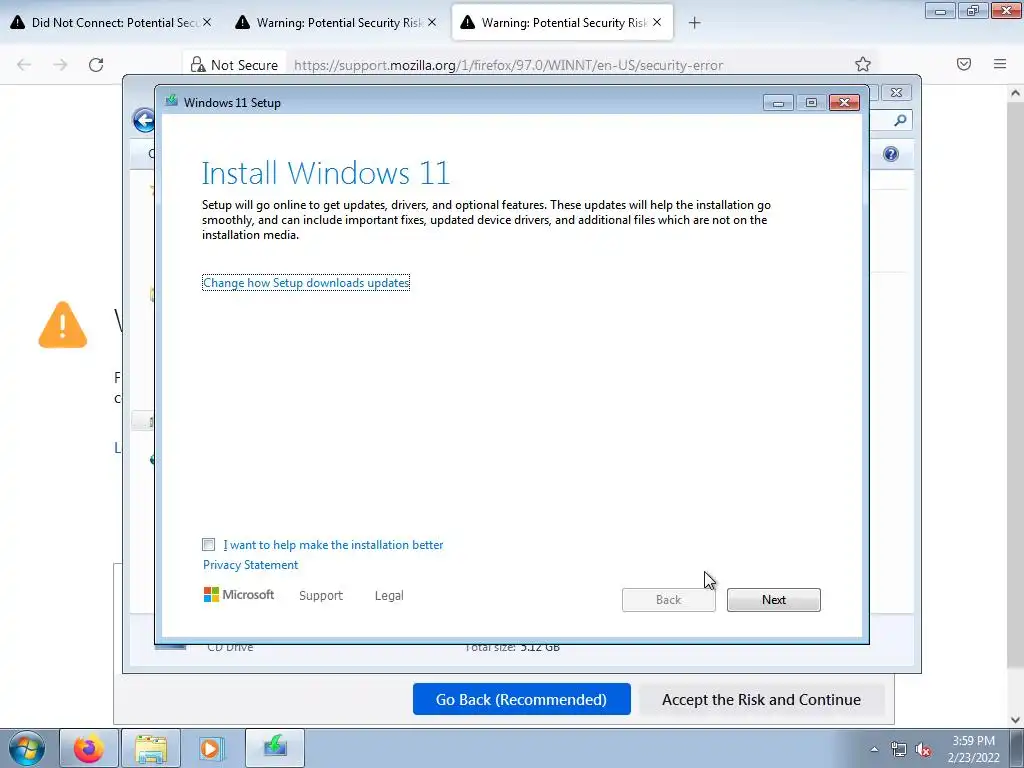
Task: Click the Next button in Windows 11 Setup
Action: tap(773, 600)
